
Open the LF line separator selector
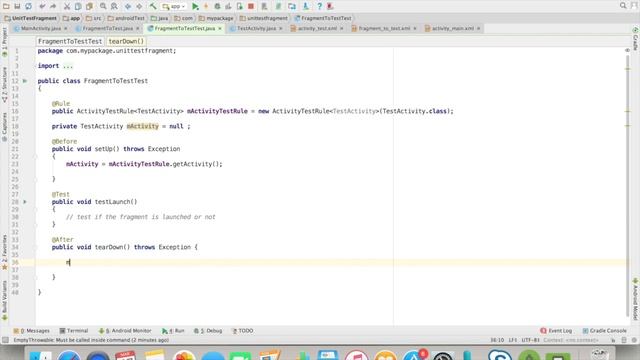(512, 340)
